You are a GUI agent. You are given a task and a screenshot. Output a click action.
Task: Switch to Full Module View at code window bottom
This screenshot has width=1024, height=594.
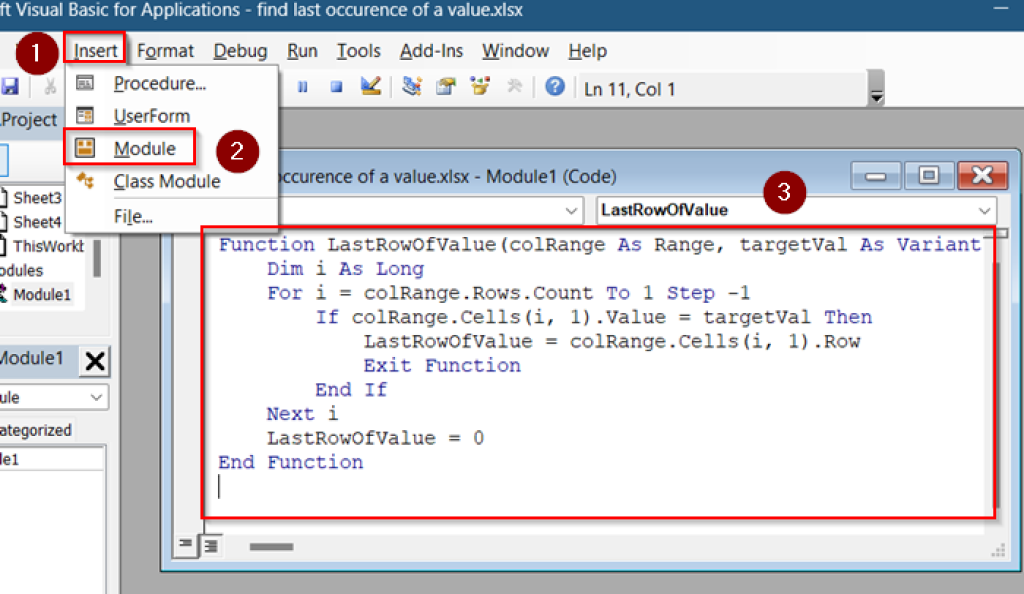pyautogui.click(x=209, y=546)
